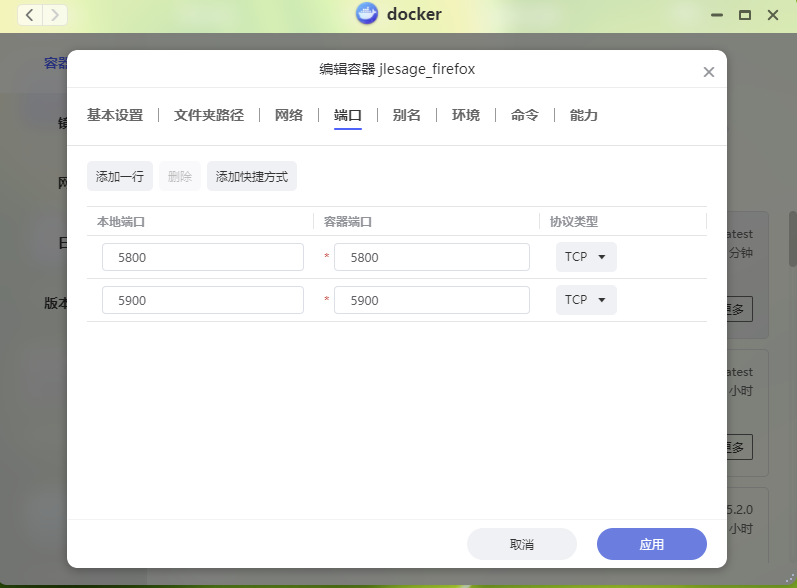Viewport: 797px width, 588px height.
Task: Click the container port field containing 5900
Action: (x=432, y=300)
